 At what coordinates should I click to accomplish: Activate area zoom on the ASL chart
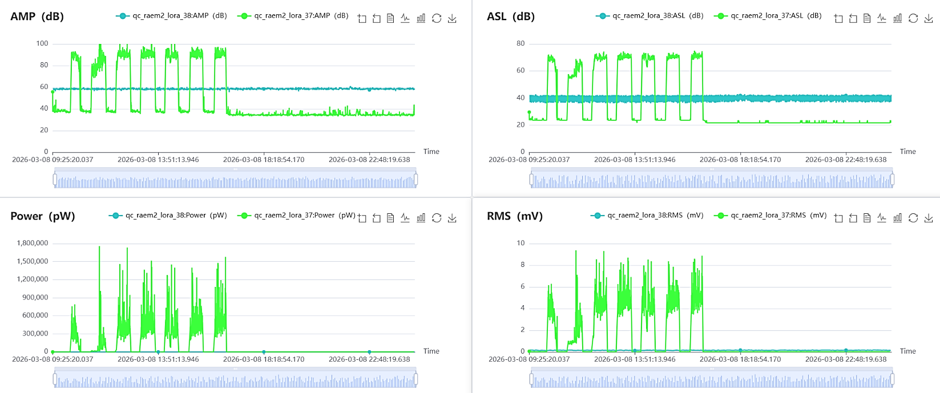click(838, 19)
